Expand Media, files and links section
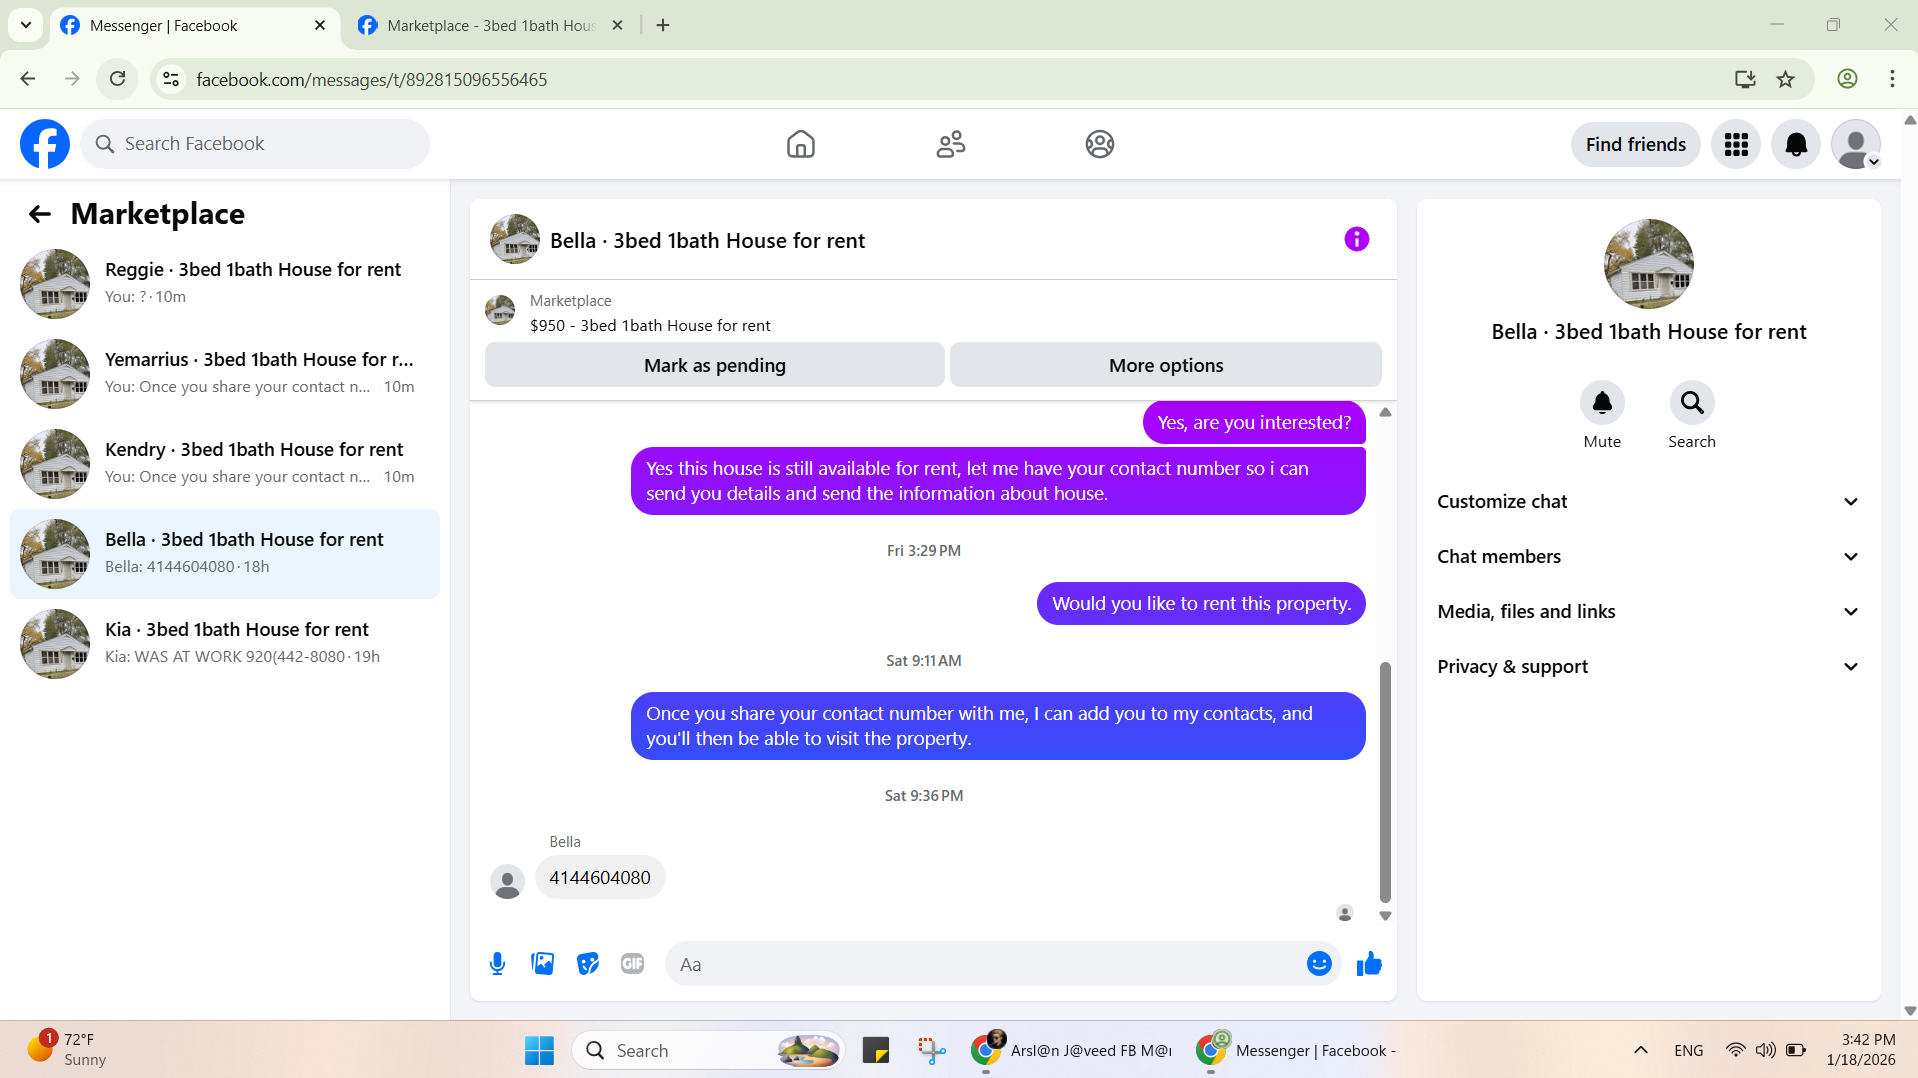Screen dimensions: 1918x1078 (1648, 612)
